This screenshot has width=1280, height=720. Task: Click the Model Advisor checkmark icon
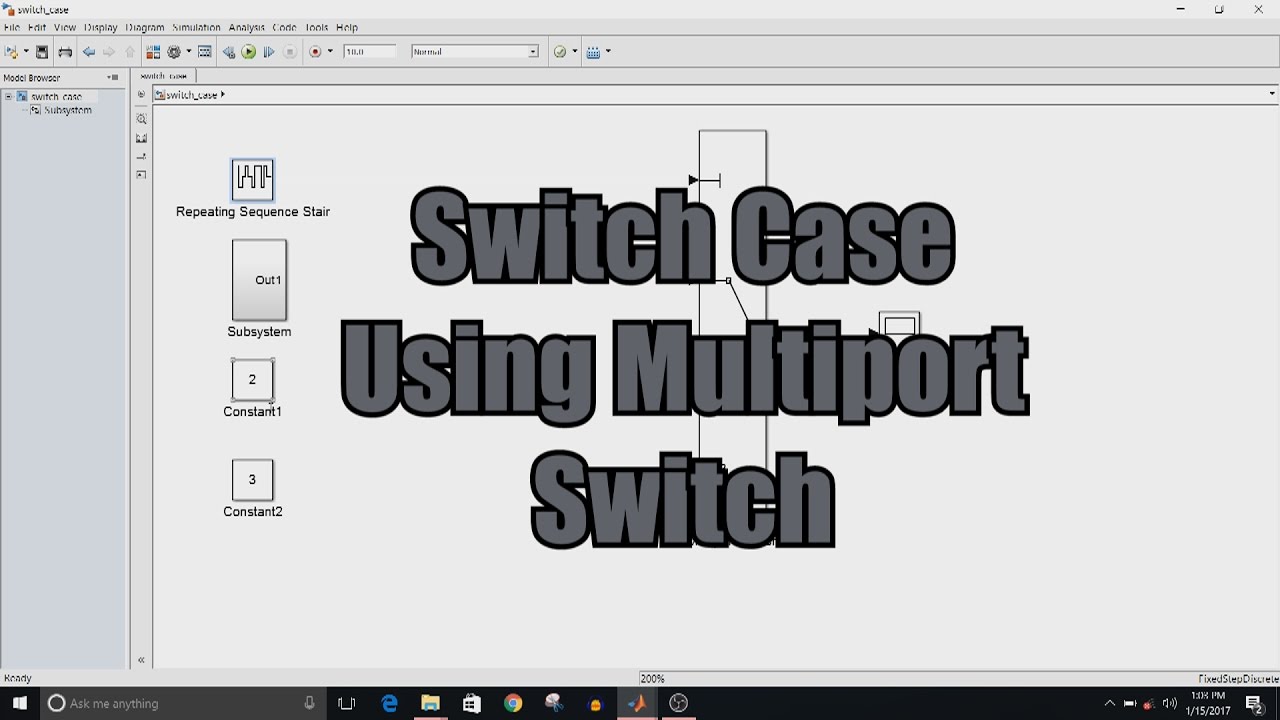(560, 52)
